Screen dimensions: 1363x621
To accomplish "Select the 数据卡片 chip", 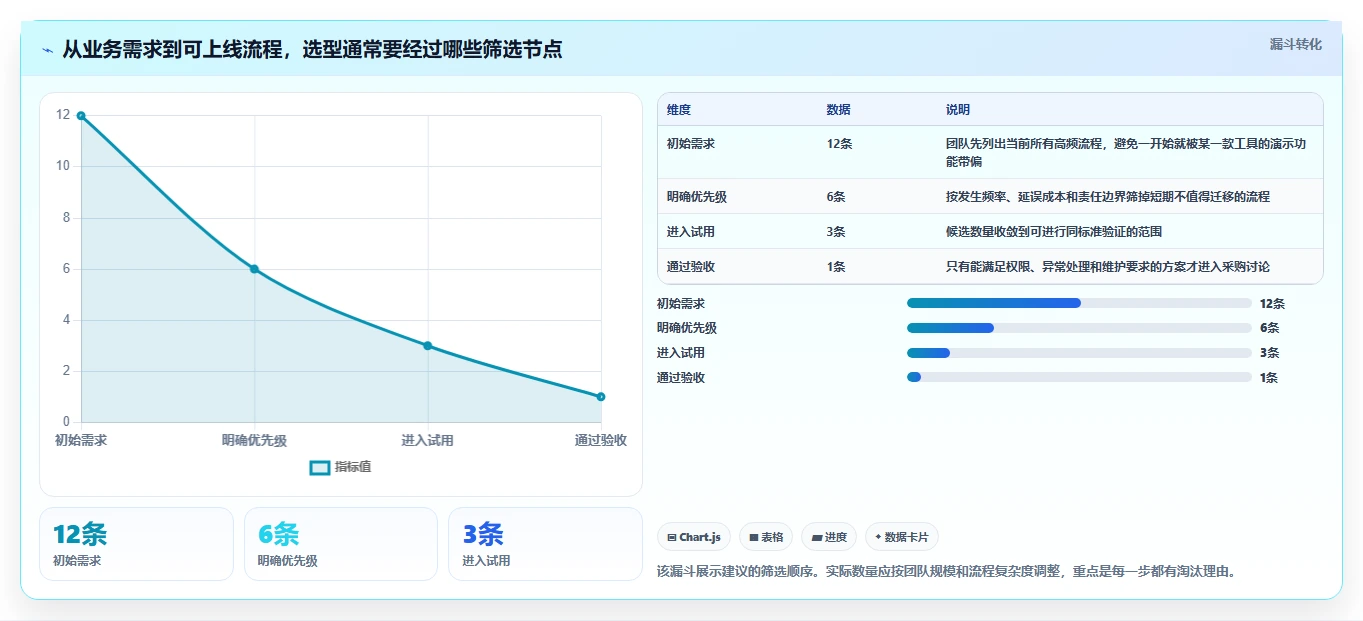I will tap(902, 537).
